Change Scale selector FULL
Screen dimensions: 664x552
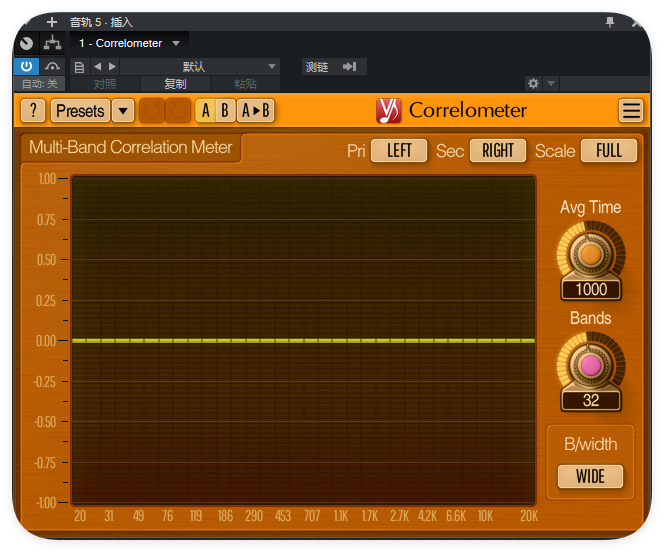[609, 151]
